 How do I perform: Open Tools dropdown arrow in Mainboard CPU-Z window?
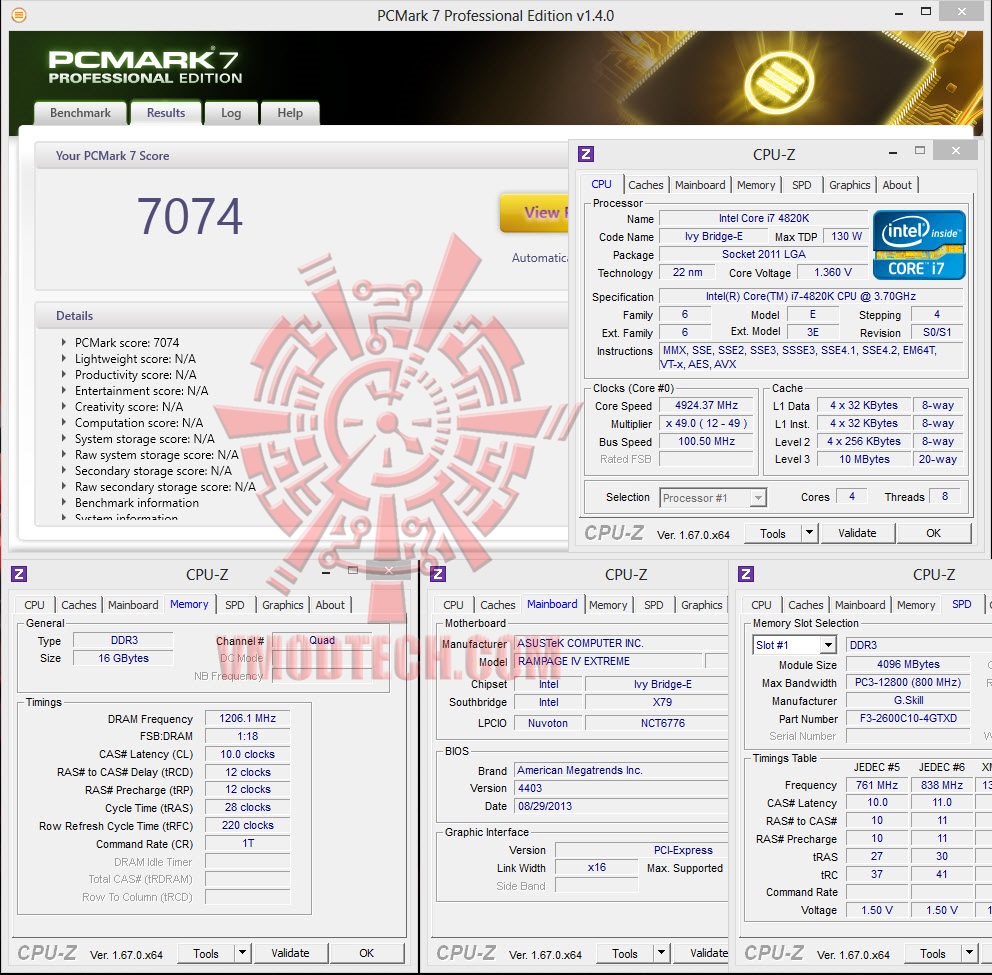click(662, 953)
